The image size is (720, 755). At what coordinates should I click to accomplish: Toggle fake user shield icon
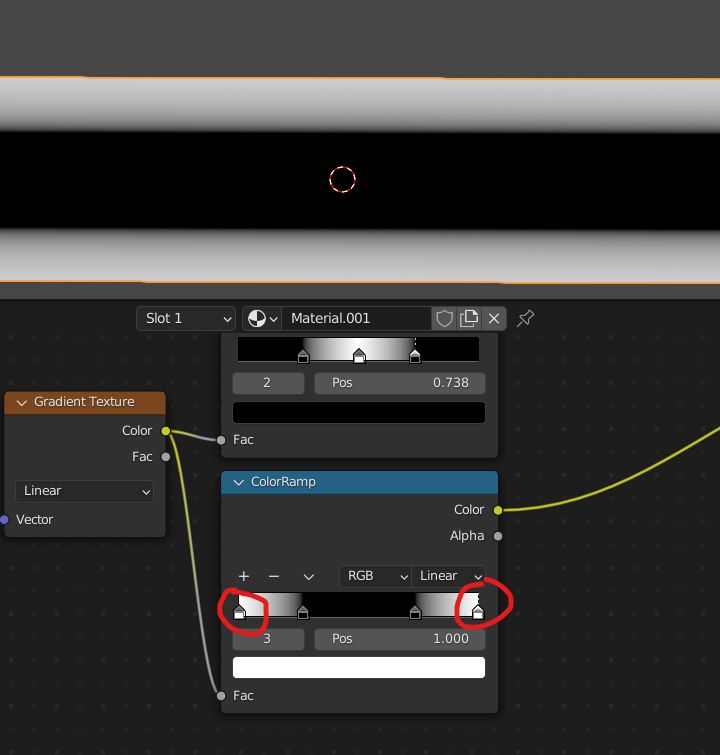click(x=444, y=318)
